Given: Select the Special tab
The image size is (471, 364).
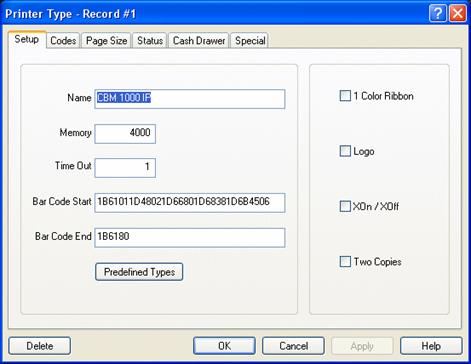Looking at the screenshot, I should click(x=250, y=41).
